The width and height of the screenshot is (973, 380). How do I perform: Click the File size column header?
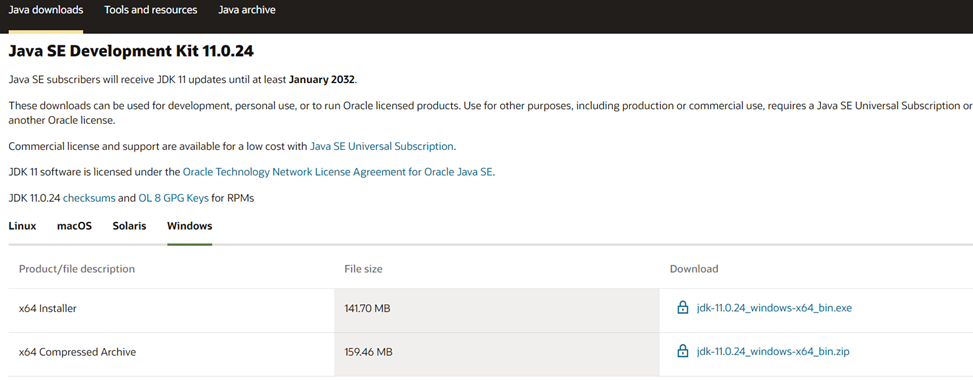click(x=363, y=269)
